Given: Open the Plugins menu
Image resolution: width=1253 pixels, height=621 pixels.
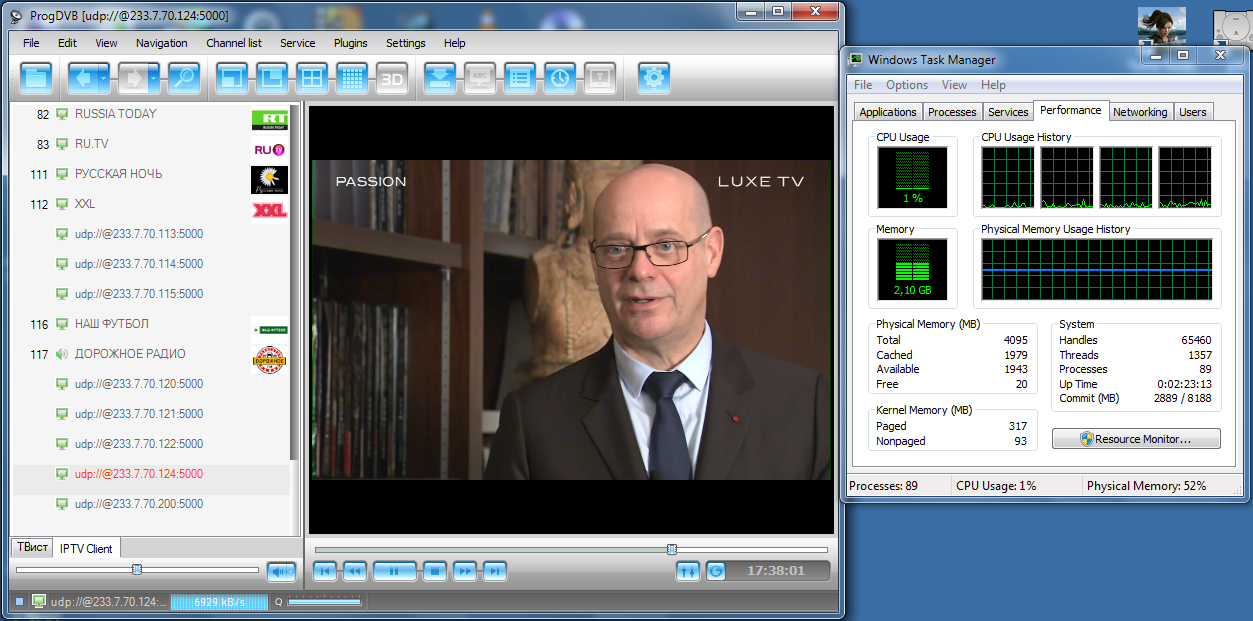Looking at the screenshot, I should pos(350,43).
